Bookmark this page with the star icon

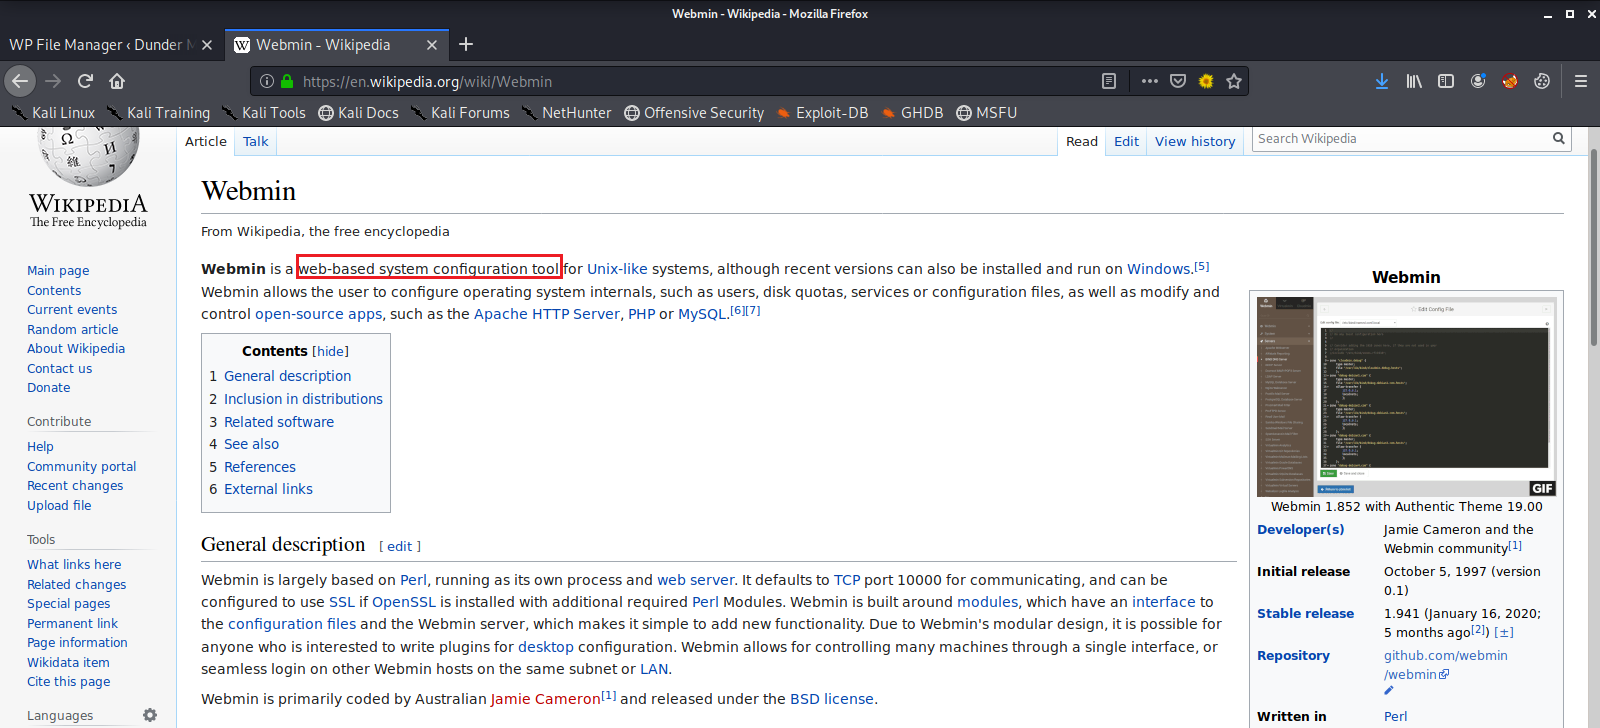coord(1234,81)
